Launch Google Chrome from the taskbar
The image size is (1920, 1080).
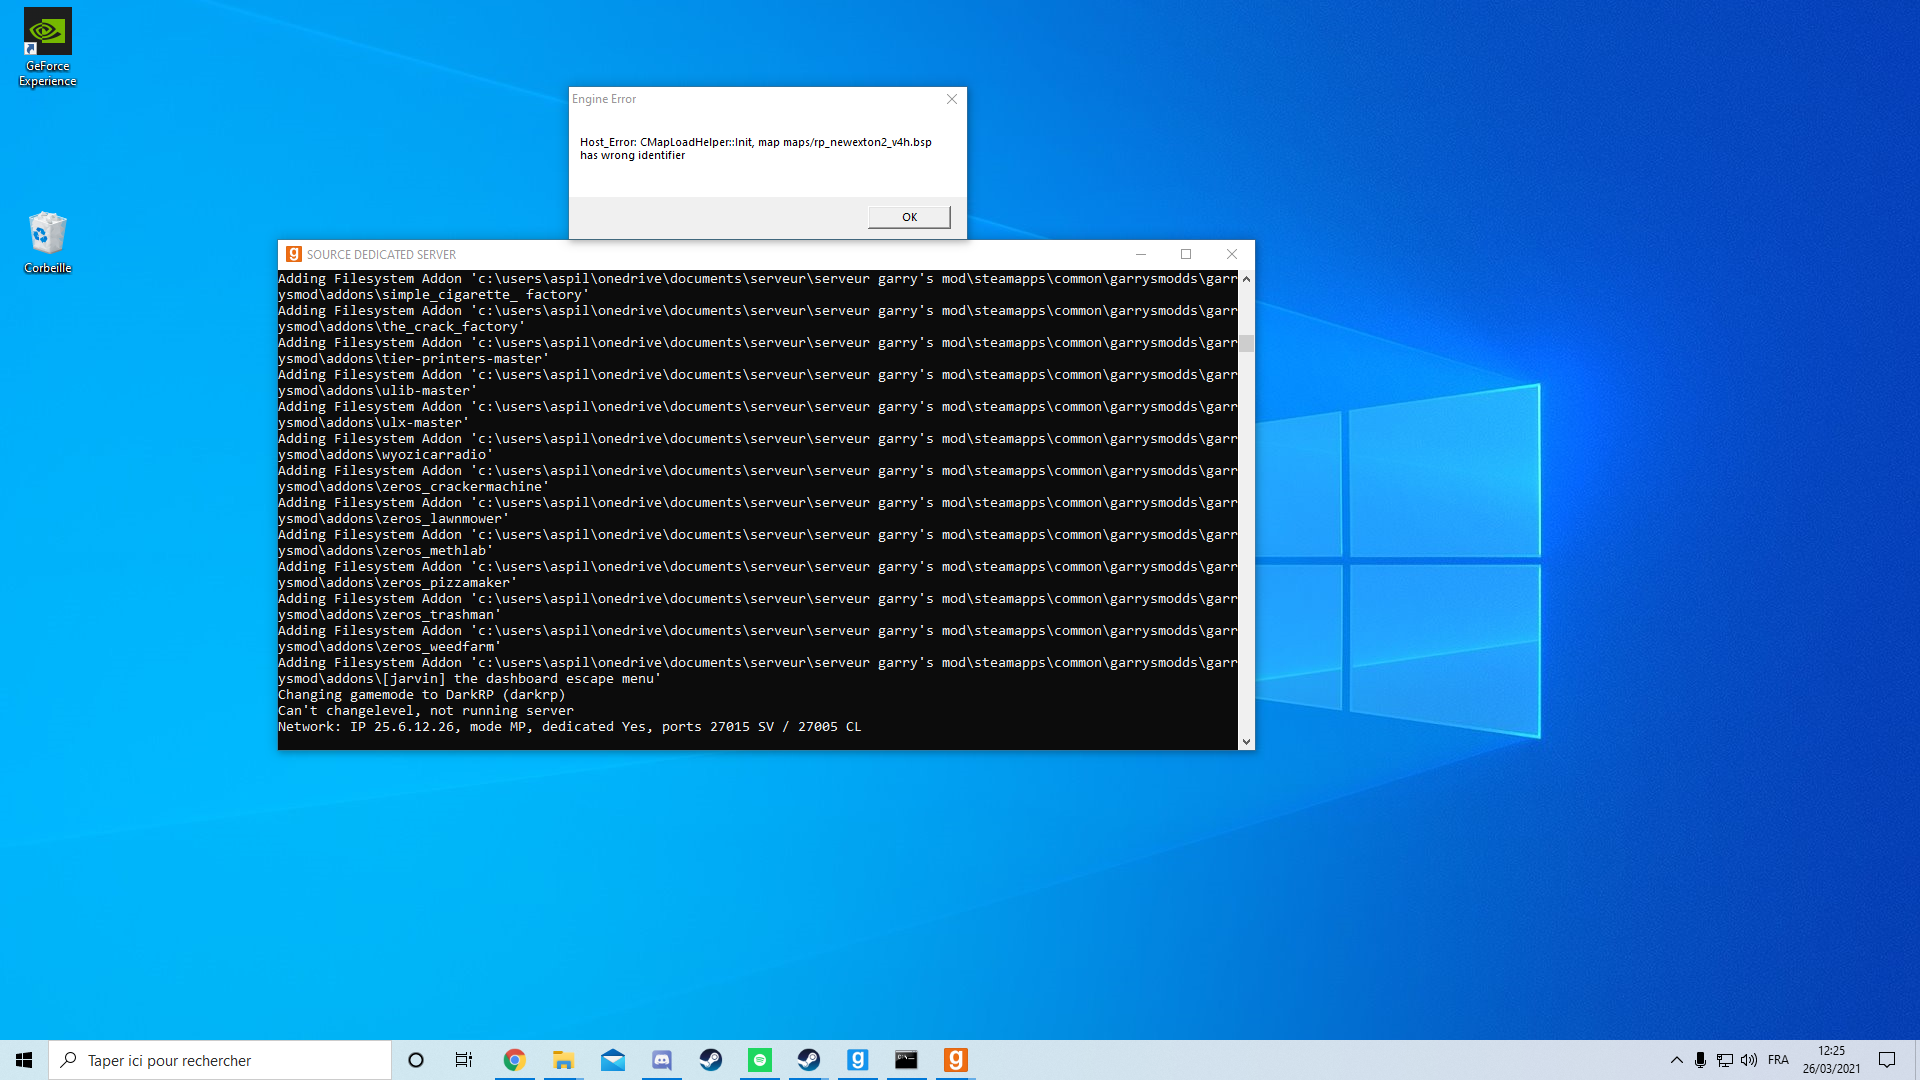514,1060
